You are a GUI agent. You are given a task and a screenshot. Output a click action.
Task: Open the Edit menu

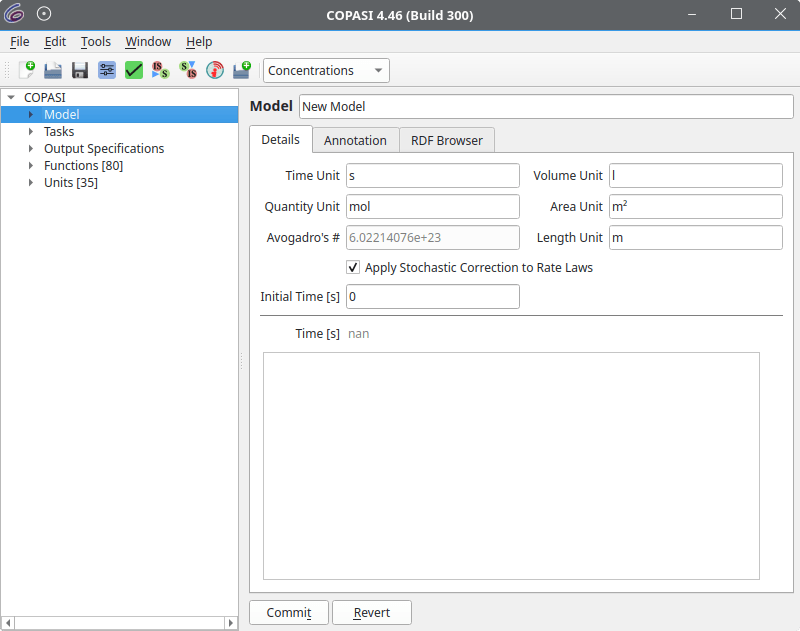point(55,42)
